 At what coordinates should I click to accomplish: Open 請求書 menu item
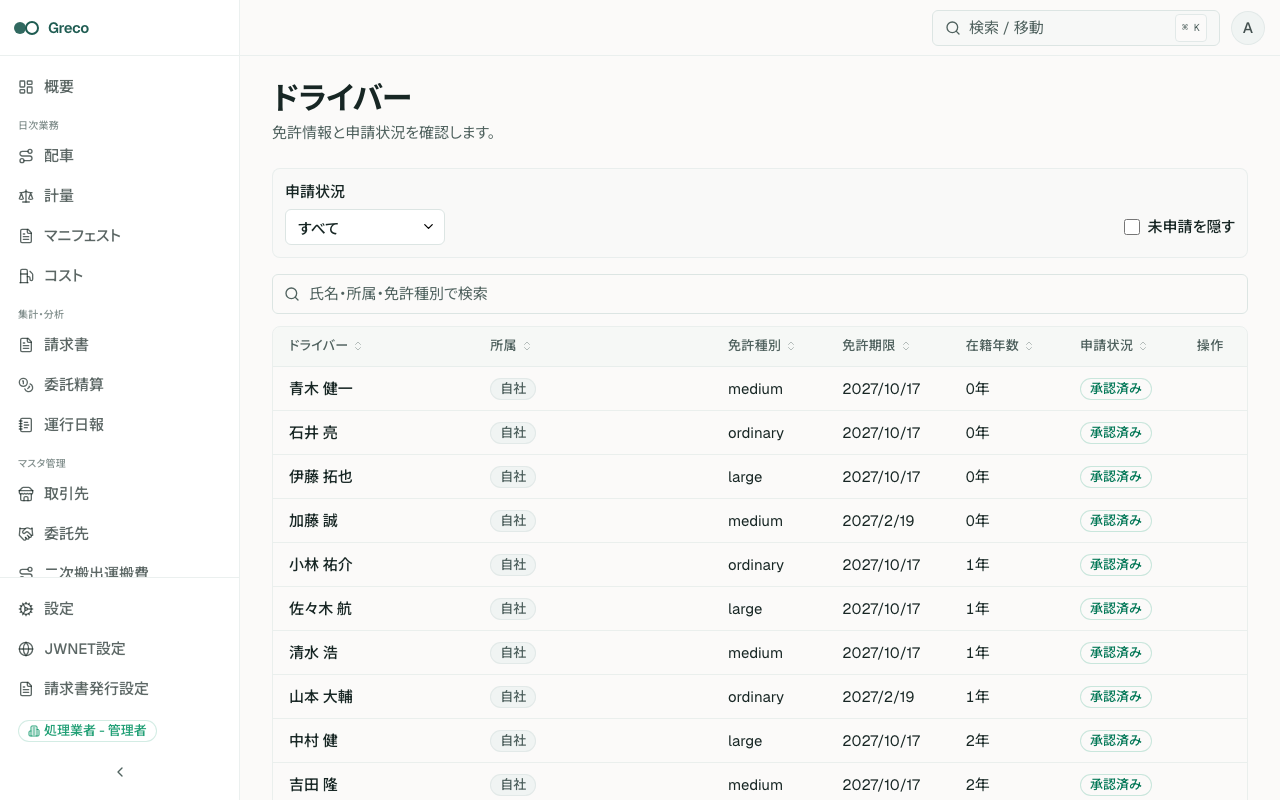click(x=120, y=345)
